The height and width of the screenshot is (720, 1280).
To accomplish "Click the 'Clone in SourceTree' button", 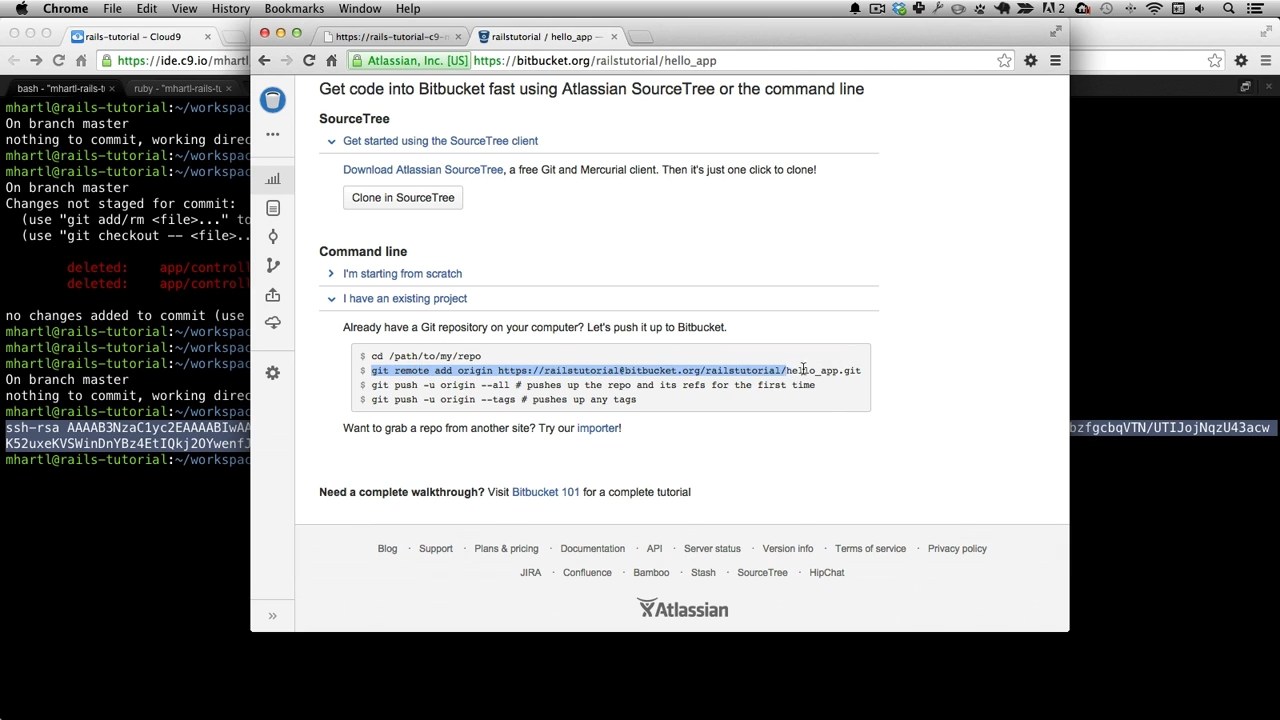I will click(x=403, y=198).
